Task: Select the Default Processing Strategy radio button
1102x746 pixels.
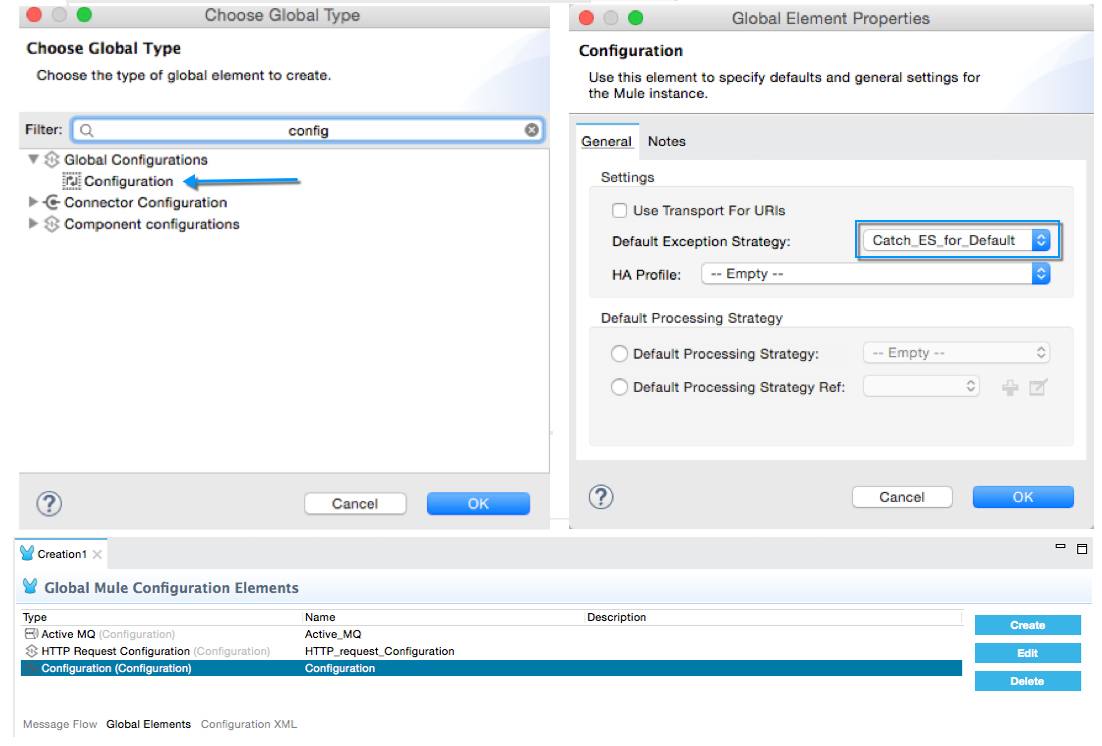Action: click(x=620, y=354)
